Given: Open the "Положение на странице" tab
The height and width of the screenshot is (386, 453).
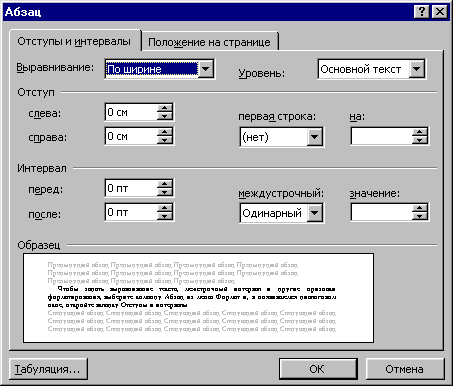Looking at the screenshot, I should point(210,42).
